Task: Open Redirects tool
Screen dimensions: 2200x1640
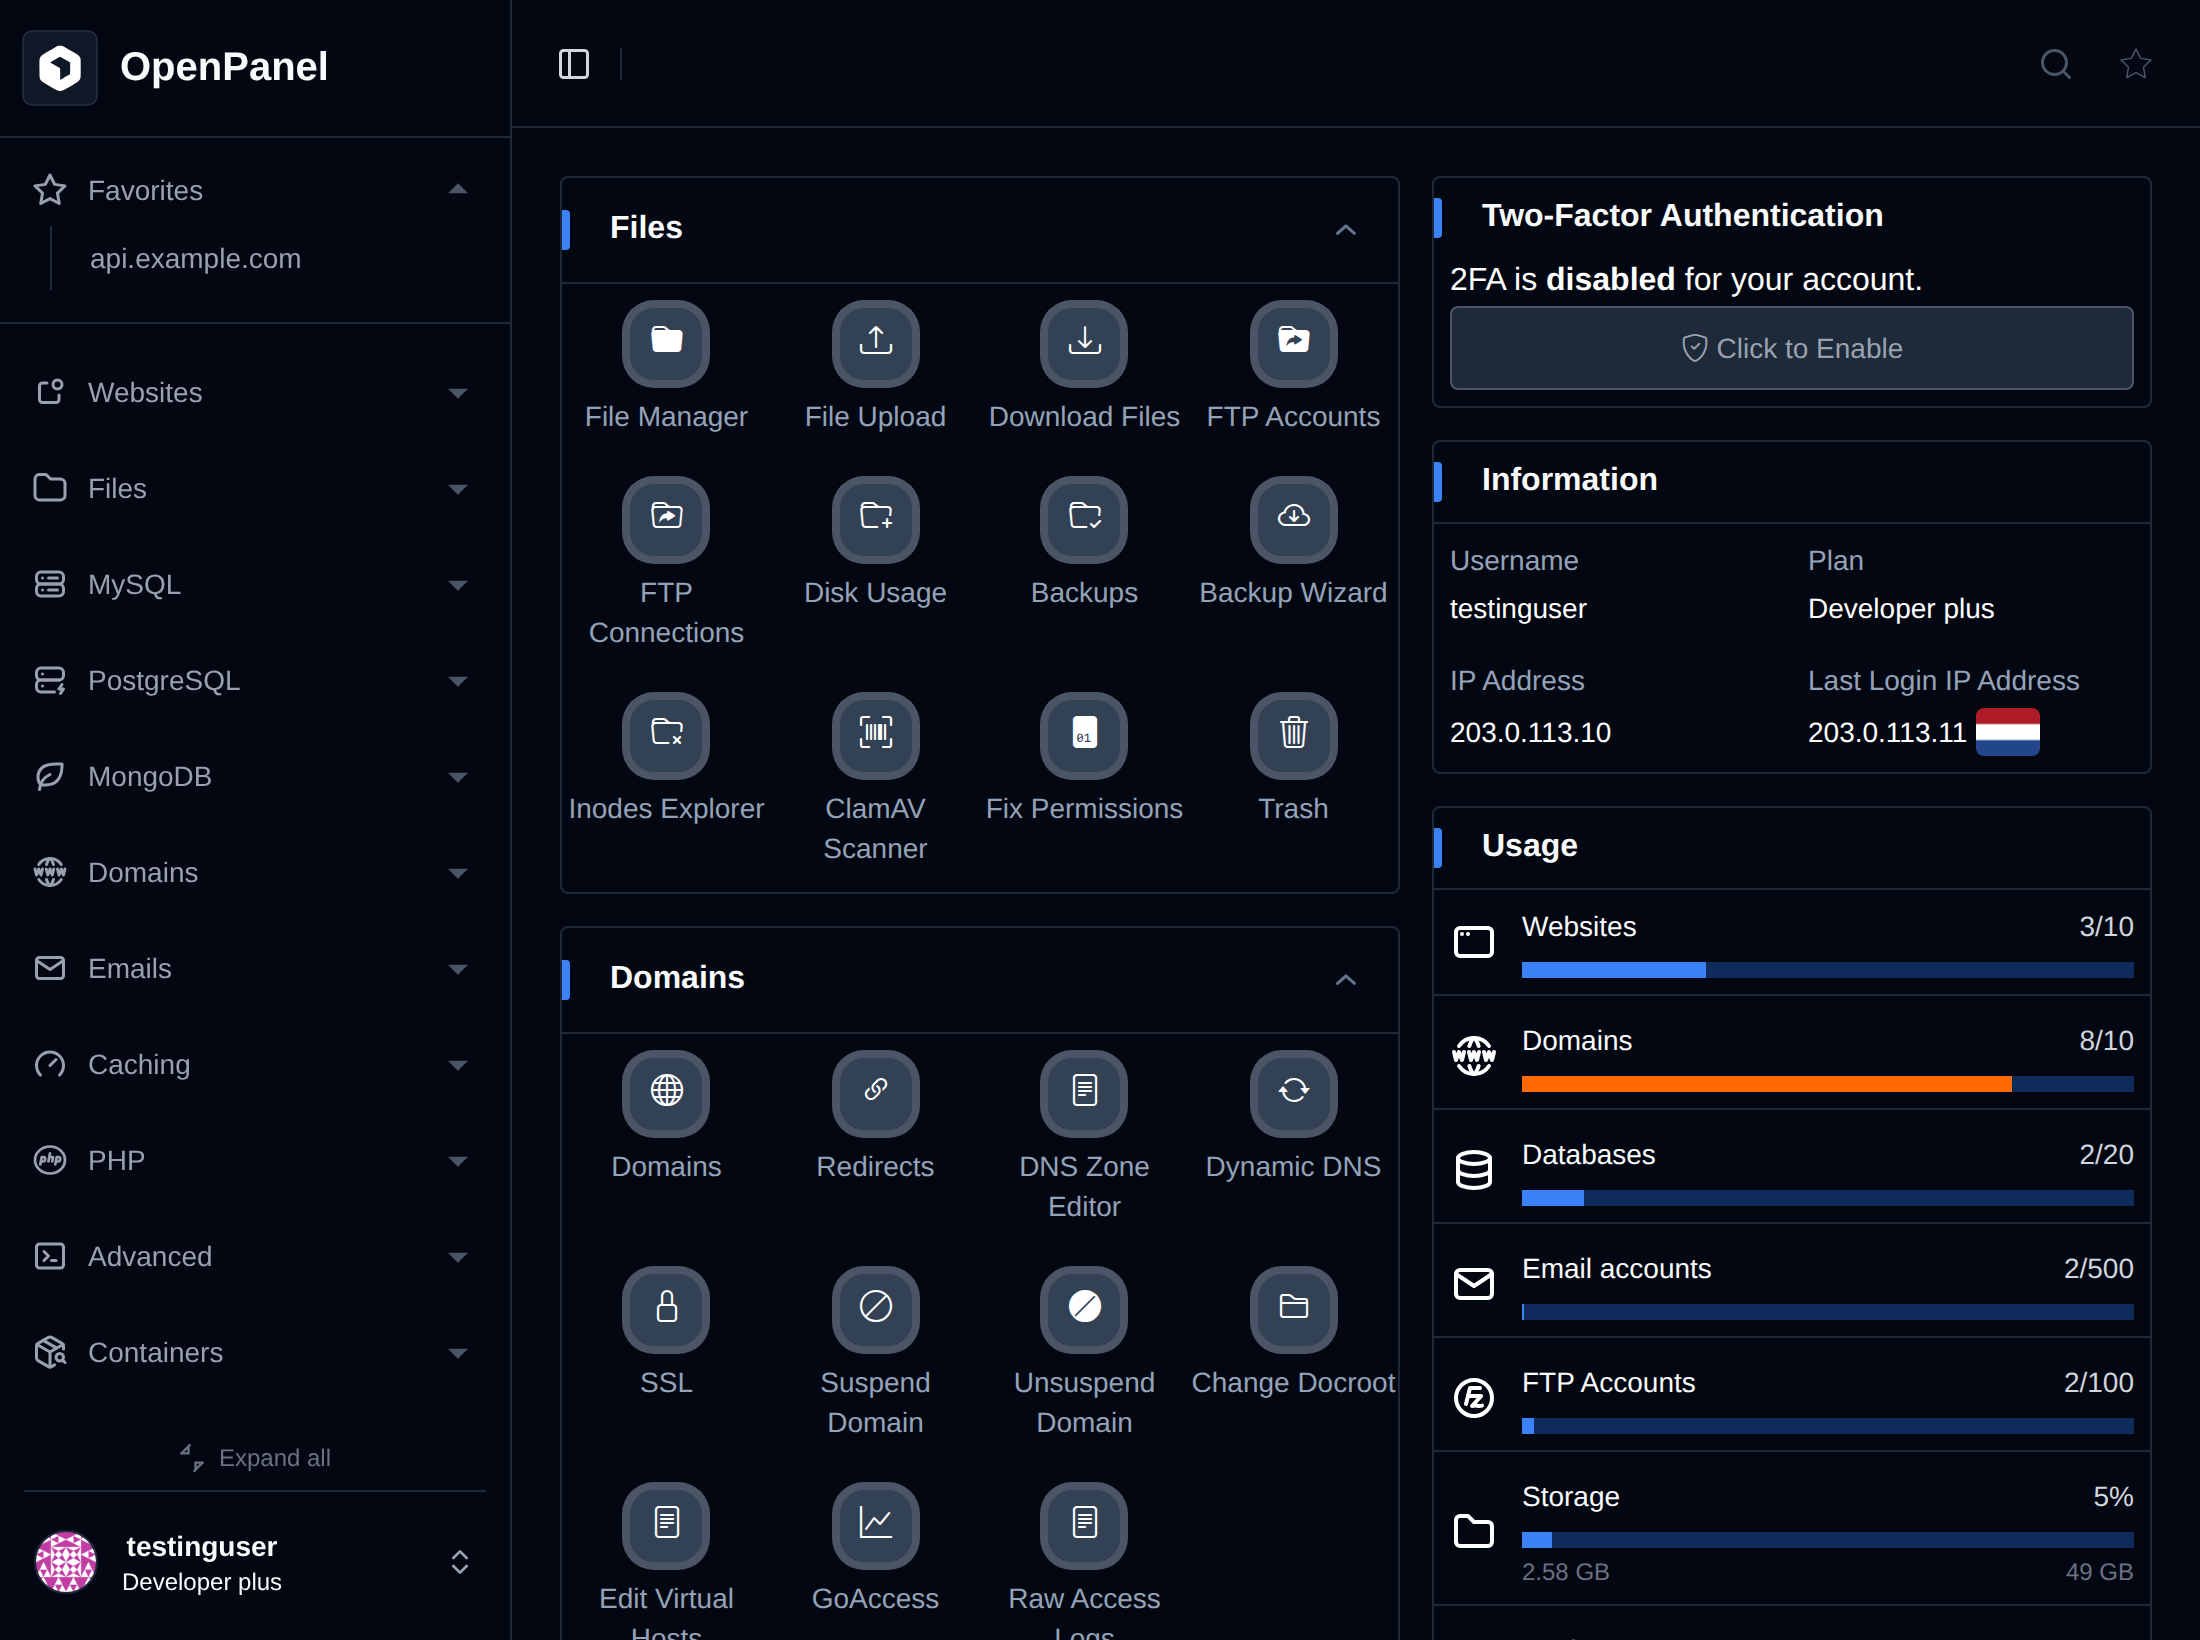Action: point(875,1093)
